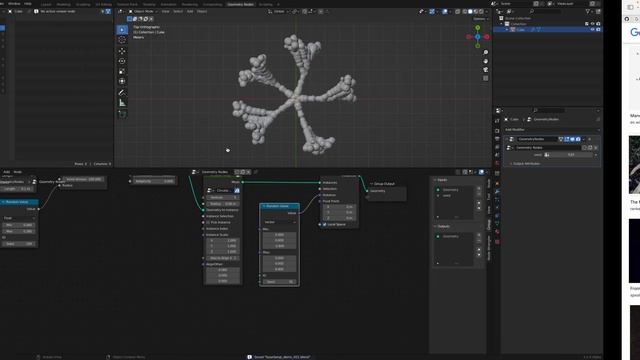The width and height of the screenshot is (640, 360).
Task: Toggle viewport overlays button
Action: click(x=445, y=11)
